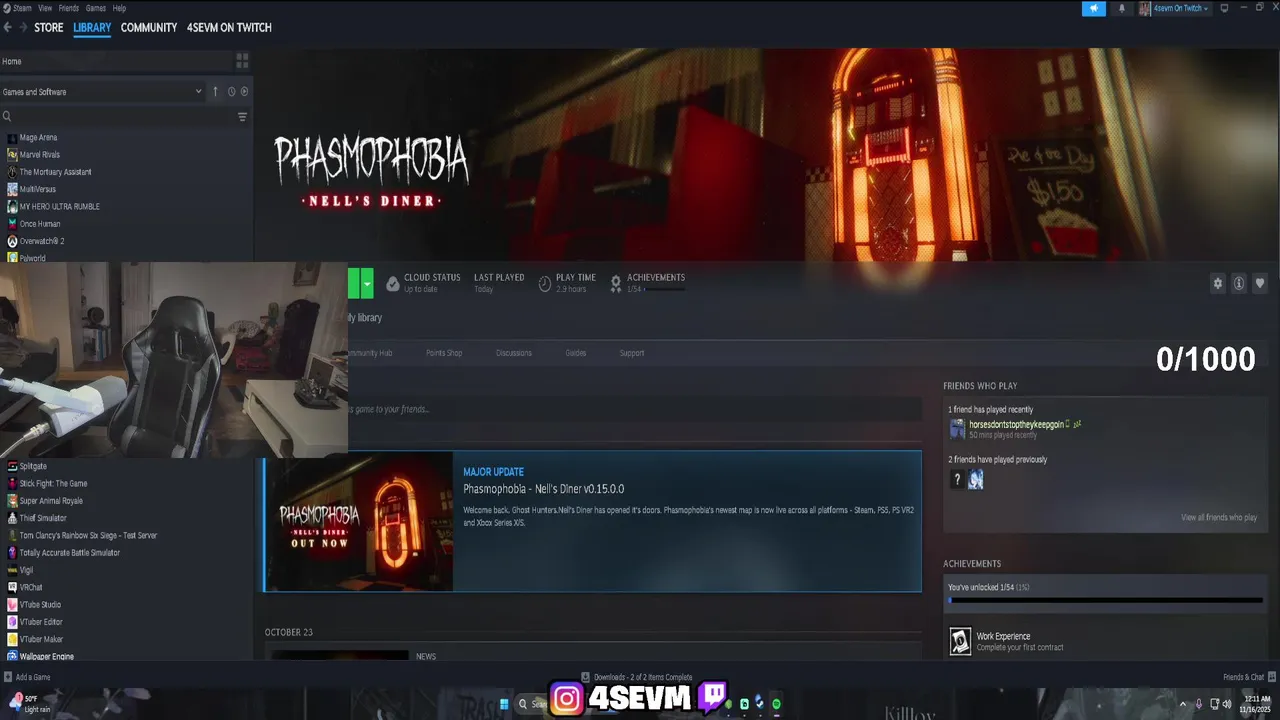
Task: Open the Help menu
Action: pos(119,8)
